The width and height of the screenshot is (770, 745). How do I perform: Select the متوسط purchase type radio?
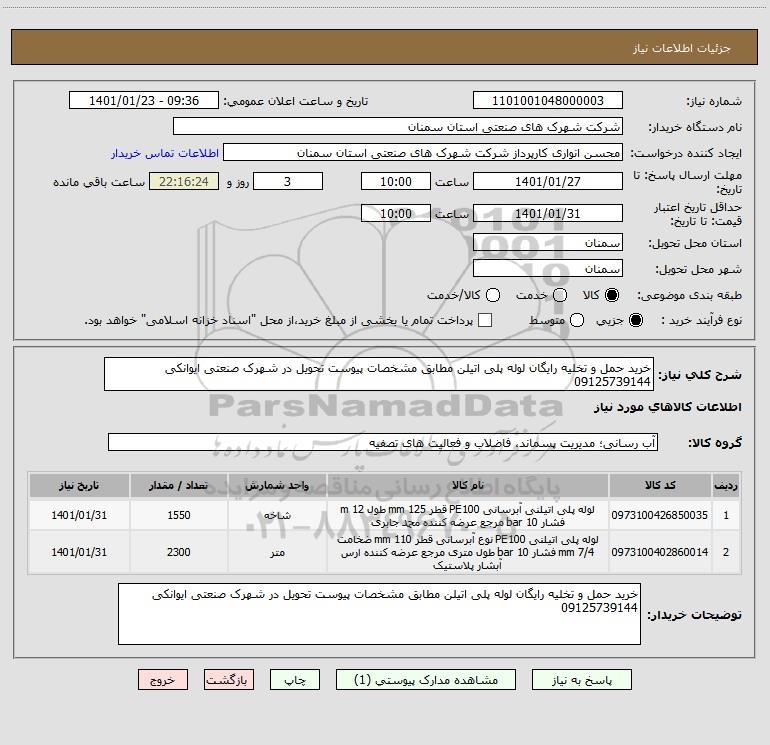[577, 320]
